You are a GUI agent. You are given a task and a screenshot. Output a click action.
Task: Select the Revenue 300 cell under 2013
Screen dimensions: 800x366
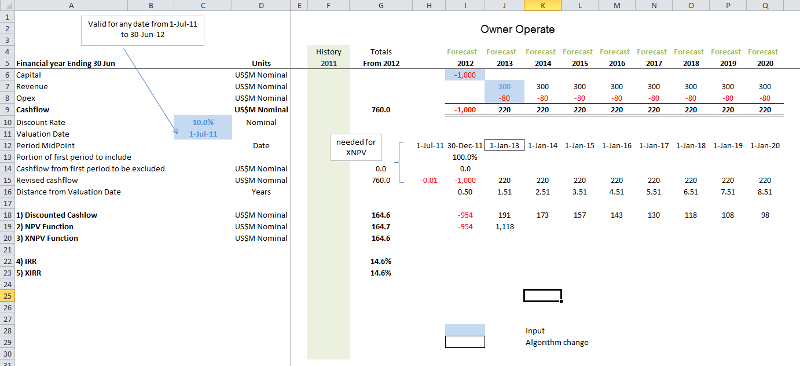504,87
